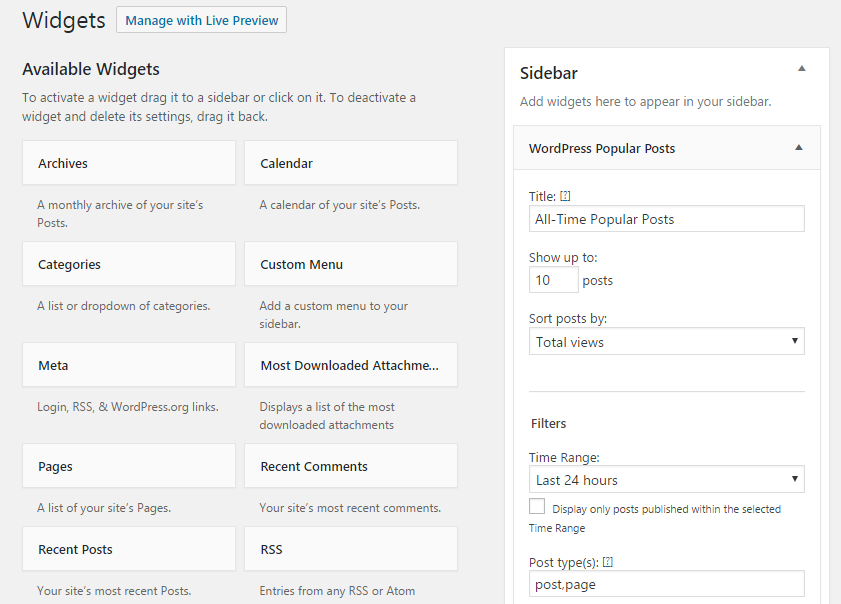The width and height of the screenshot is (841, 604).
Task: Click 'Add widgets here to appear' description
Action: tap(645, 101)
